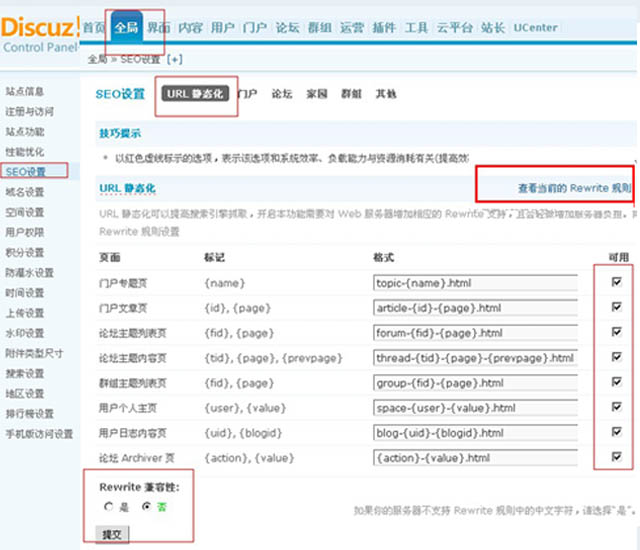Open 搜索设置 in the sidebar

(24, 373)
